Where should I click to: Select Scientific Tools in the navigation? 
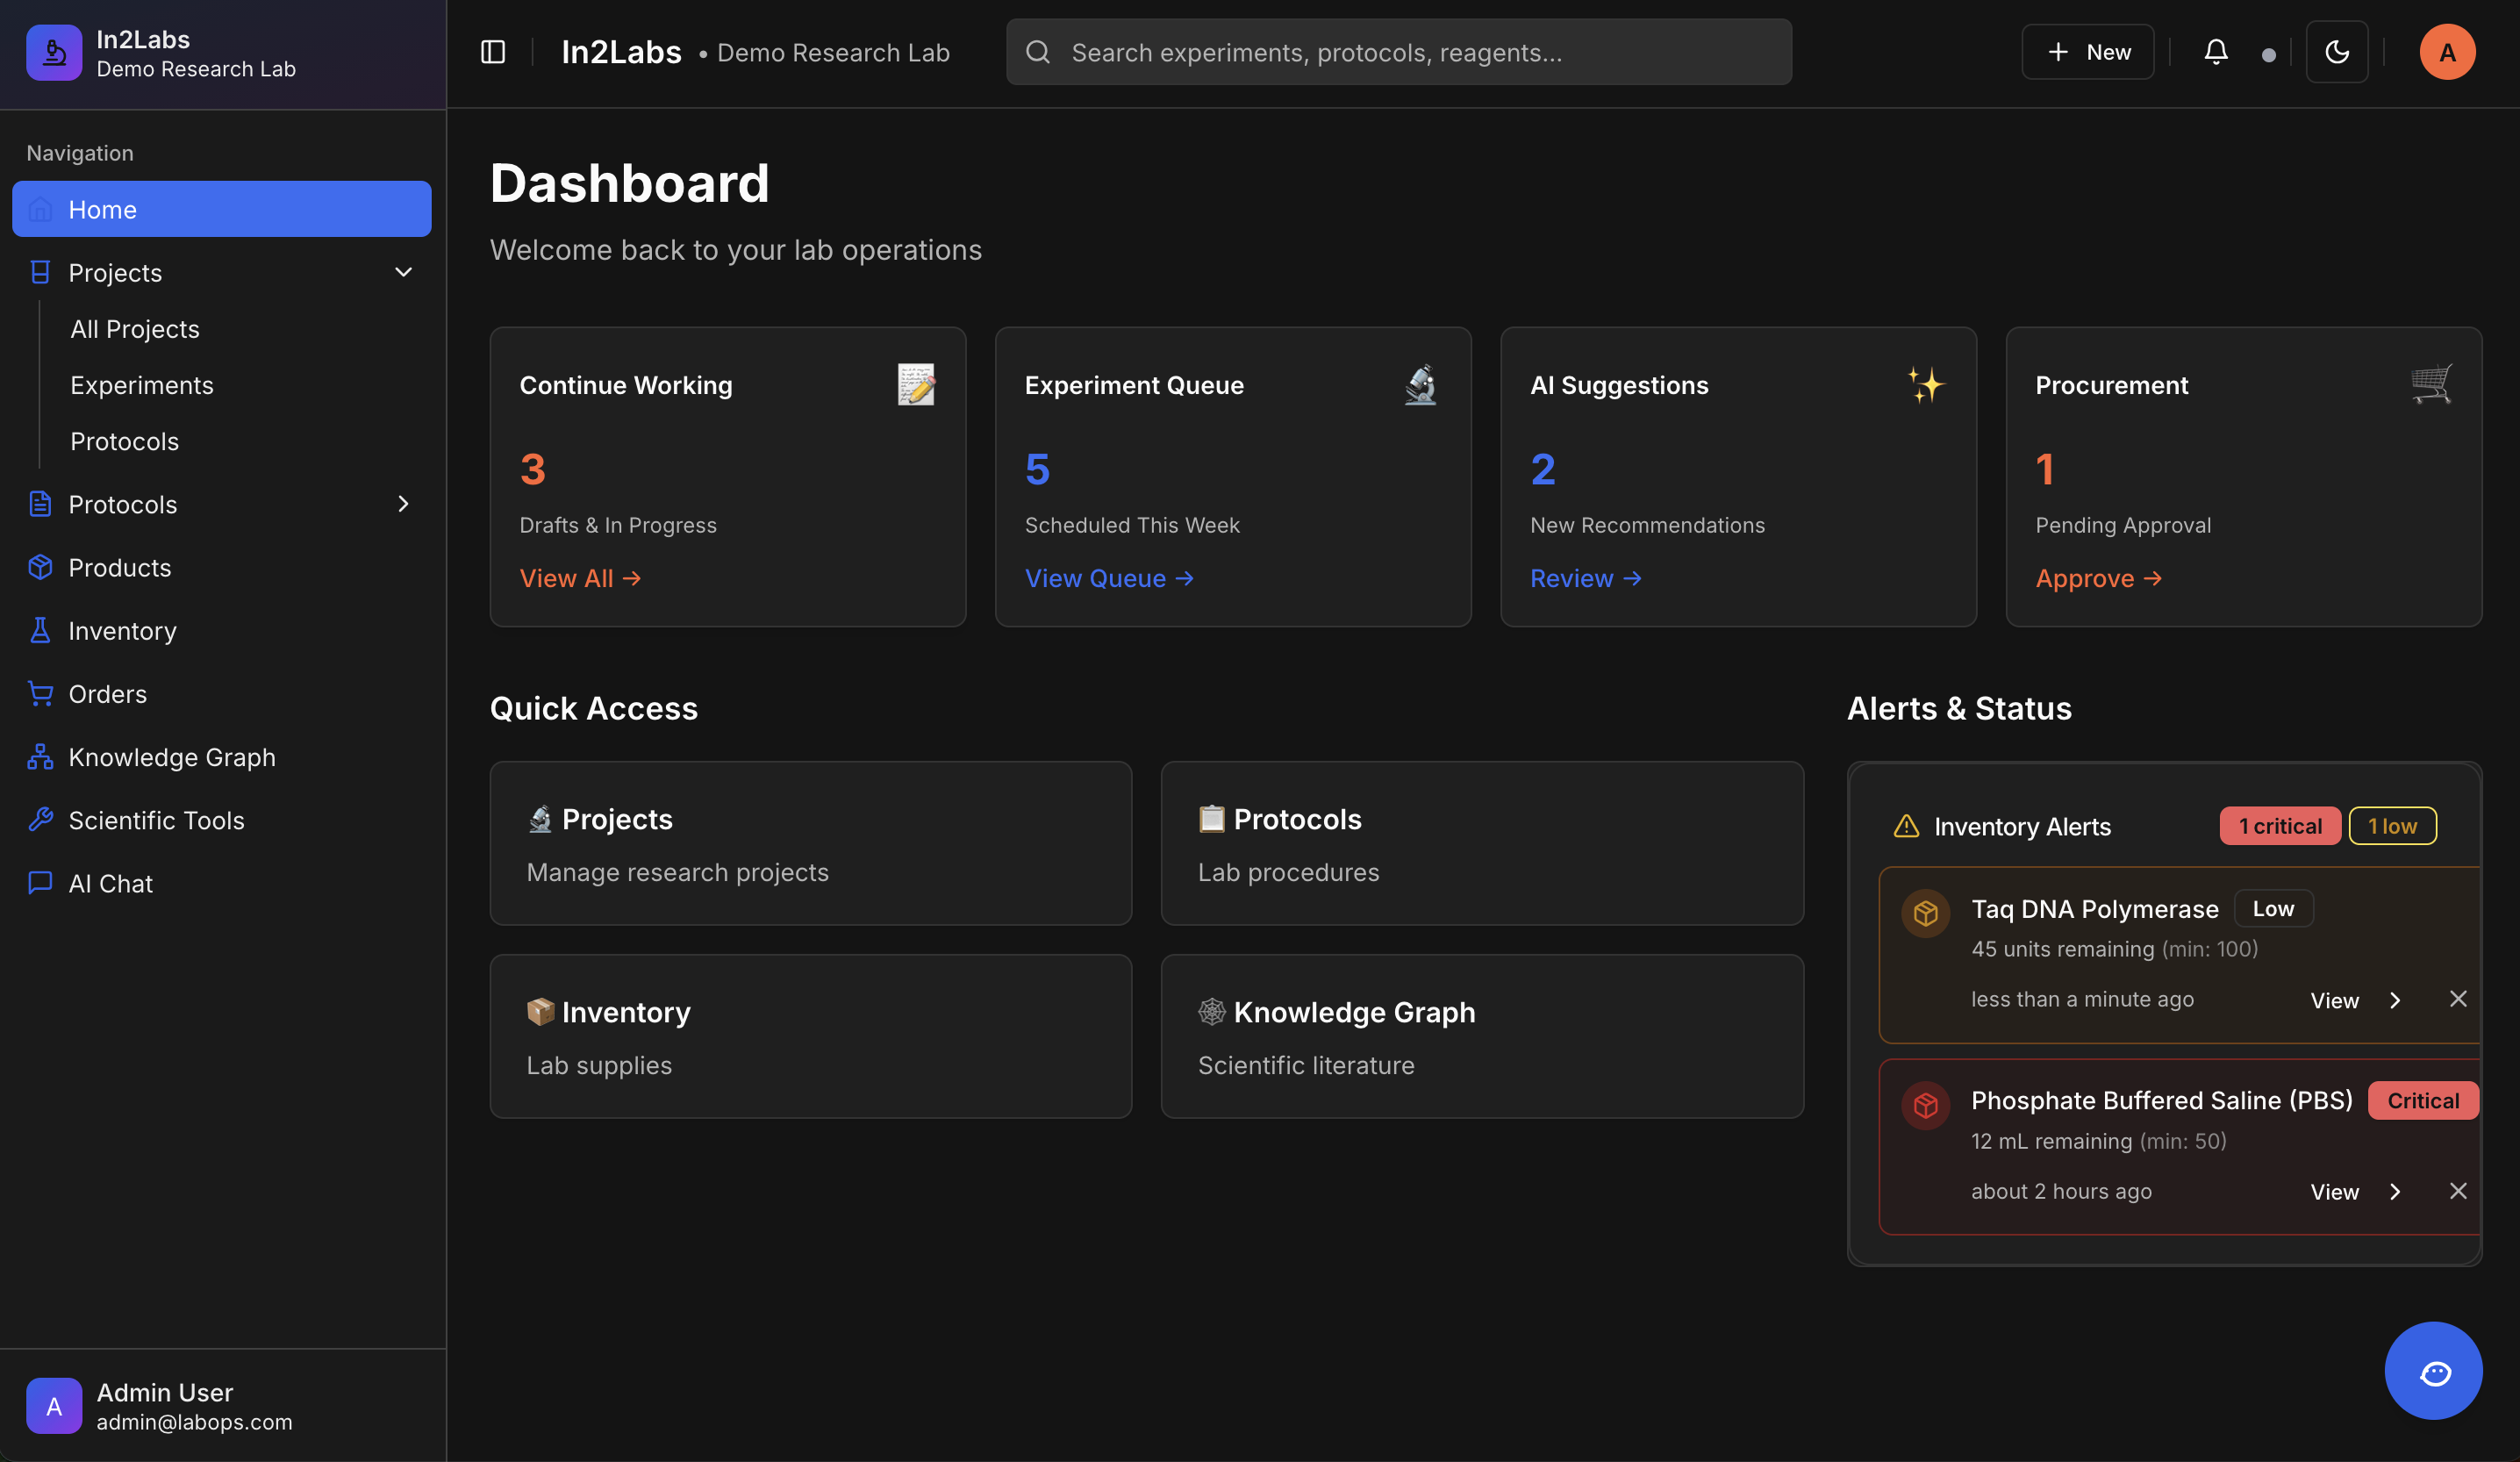(156, 820)
